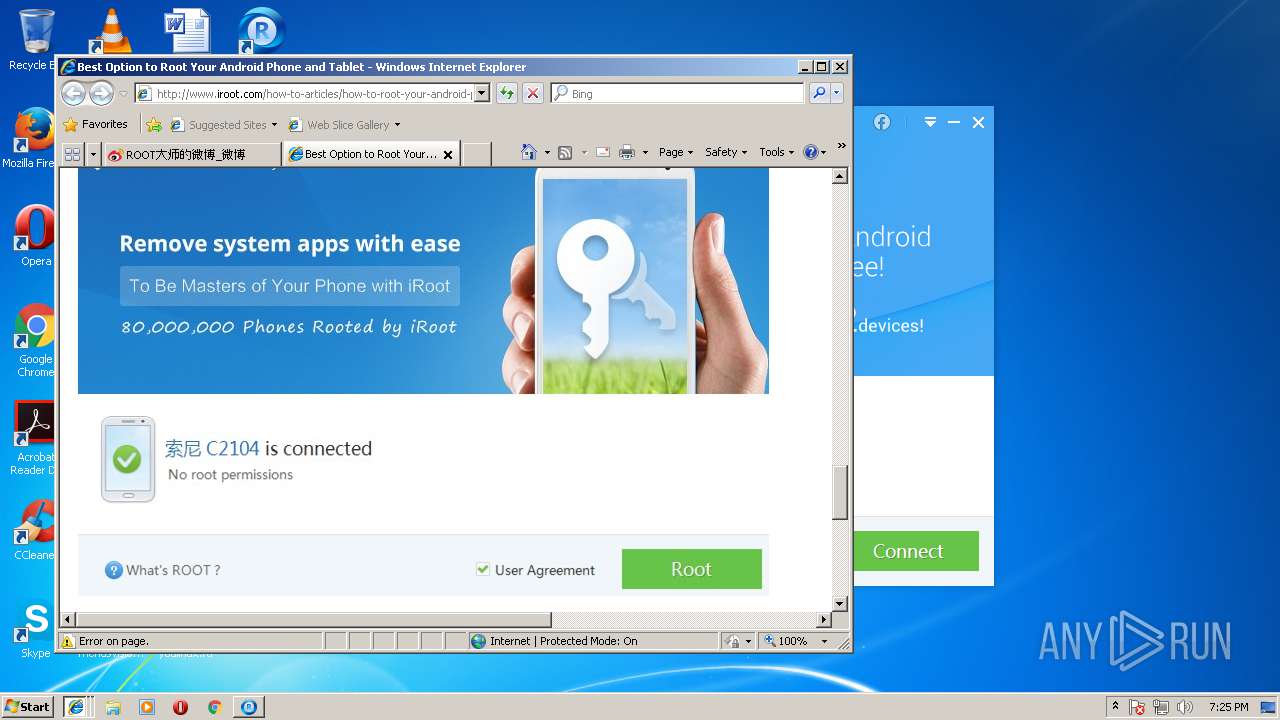This screenshot has height=720, width=1280.
Task: Switch to the ROOT大师的微博 tab
Action: (x=192, y=154)
